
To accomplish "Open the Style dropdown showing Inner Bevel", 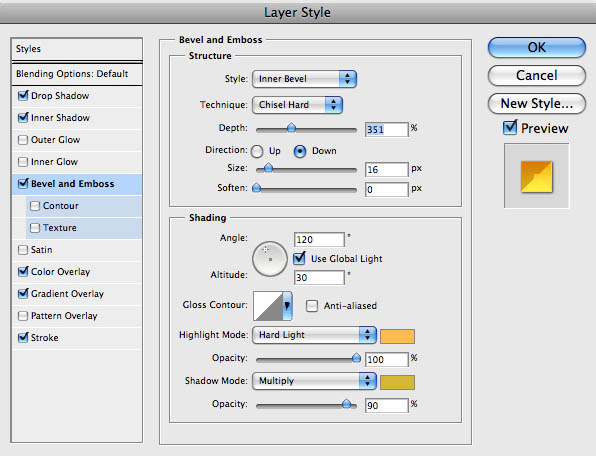I will tap(304, 79).
